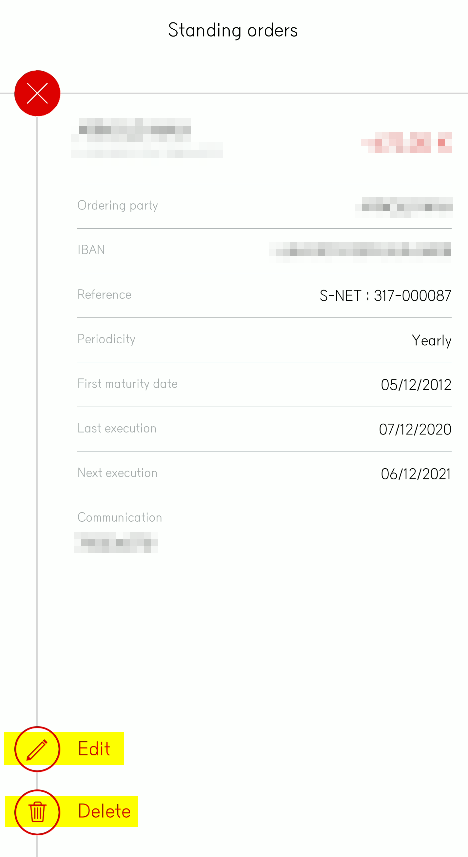This screenshot has width=468, height=857.
Task: Click the Standing orders title
Action: click(233, 30)
